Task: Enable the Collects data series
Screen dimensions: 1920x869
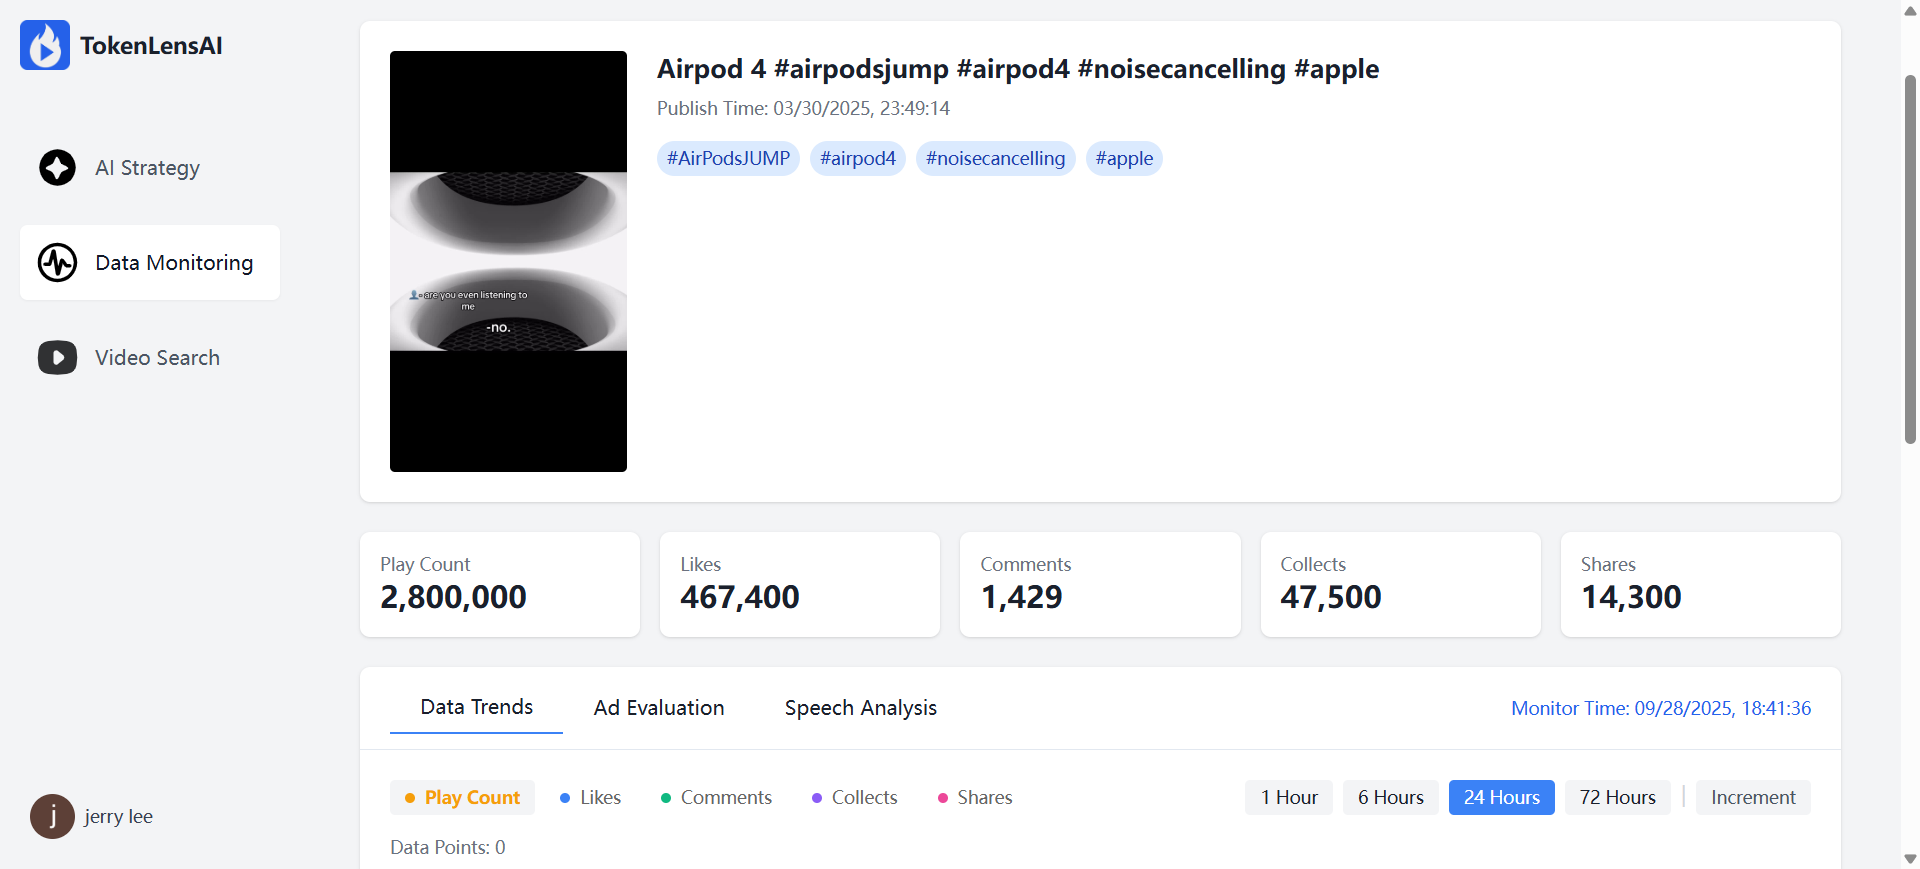Action: [854, 797]
